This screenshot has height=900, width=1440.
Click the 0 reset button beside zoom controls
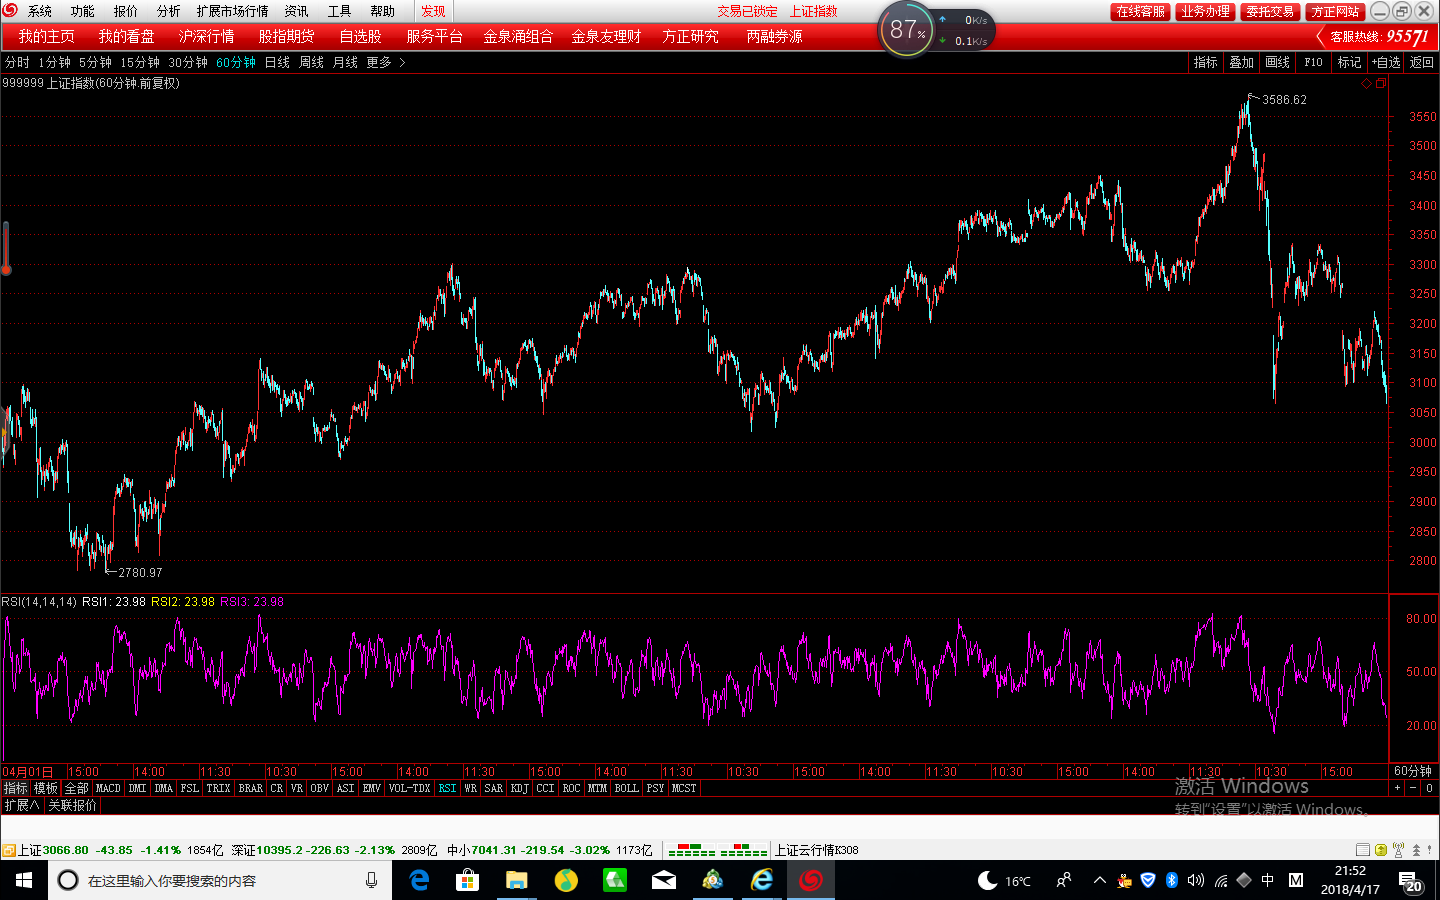1430,788
